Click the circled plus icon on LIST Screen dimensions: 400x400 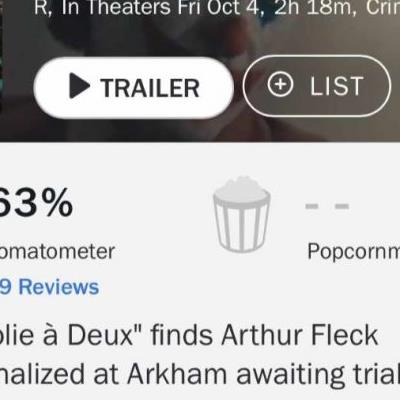click(x=280, y=84)
